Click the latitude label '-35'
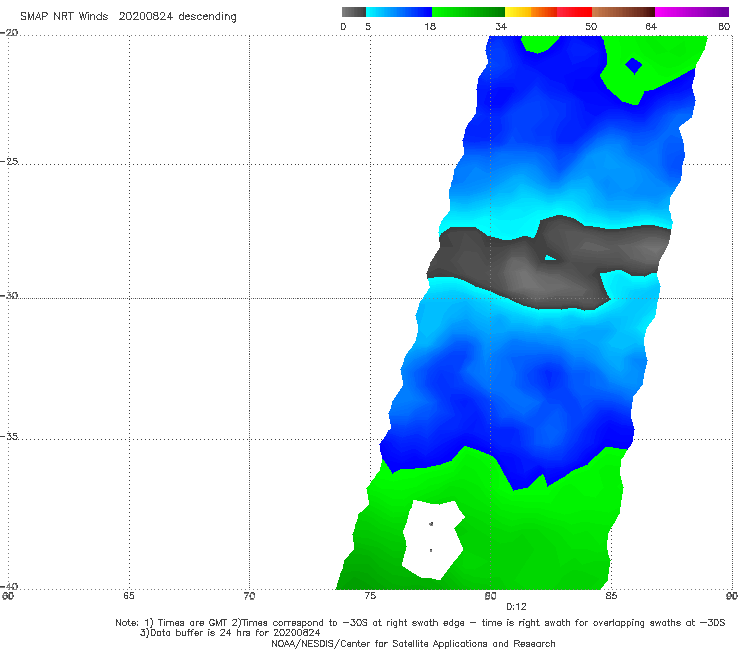 [9, 436]
